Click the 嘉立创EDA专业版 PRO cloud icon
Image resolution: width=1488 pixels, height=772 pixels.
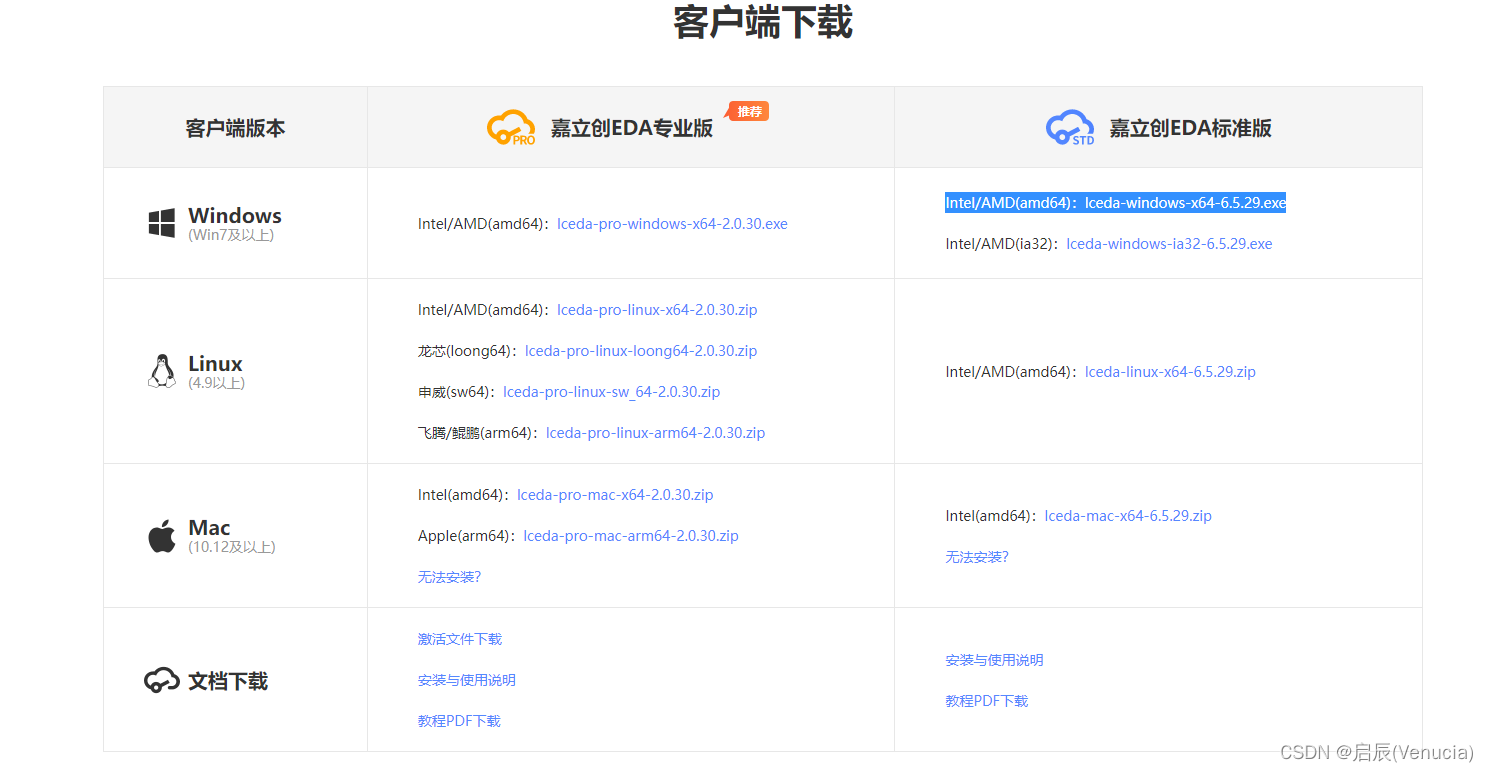point(511,127)
